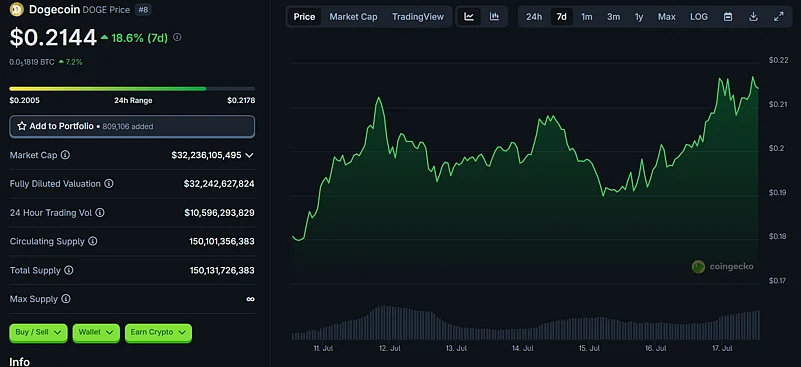Toggle LOG scale on the chart
The width and height of the screenshot is (801, 367).
(x=699, y=17)
